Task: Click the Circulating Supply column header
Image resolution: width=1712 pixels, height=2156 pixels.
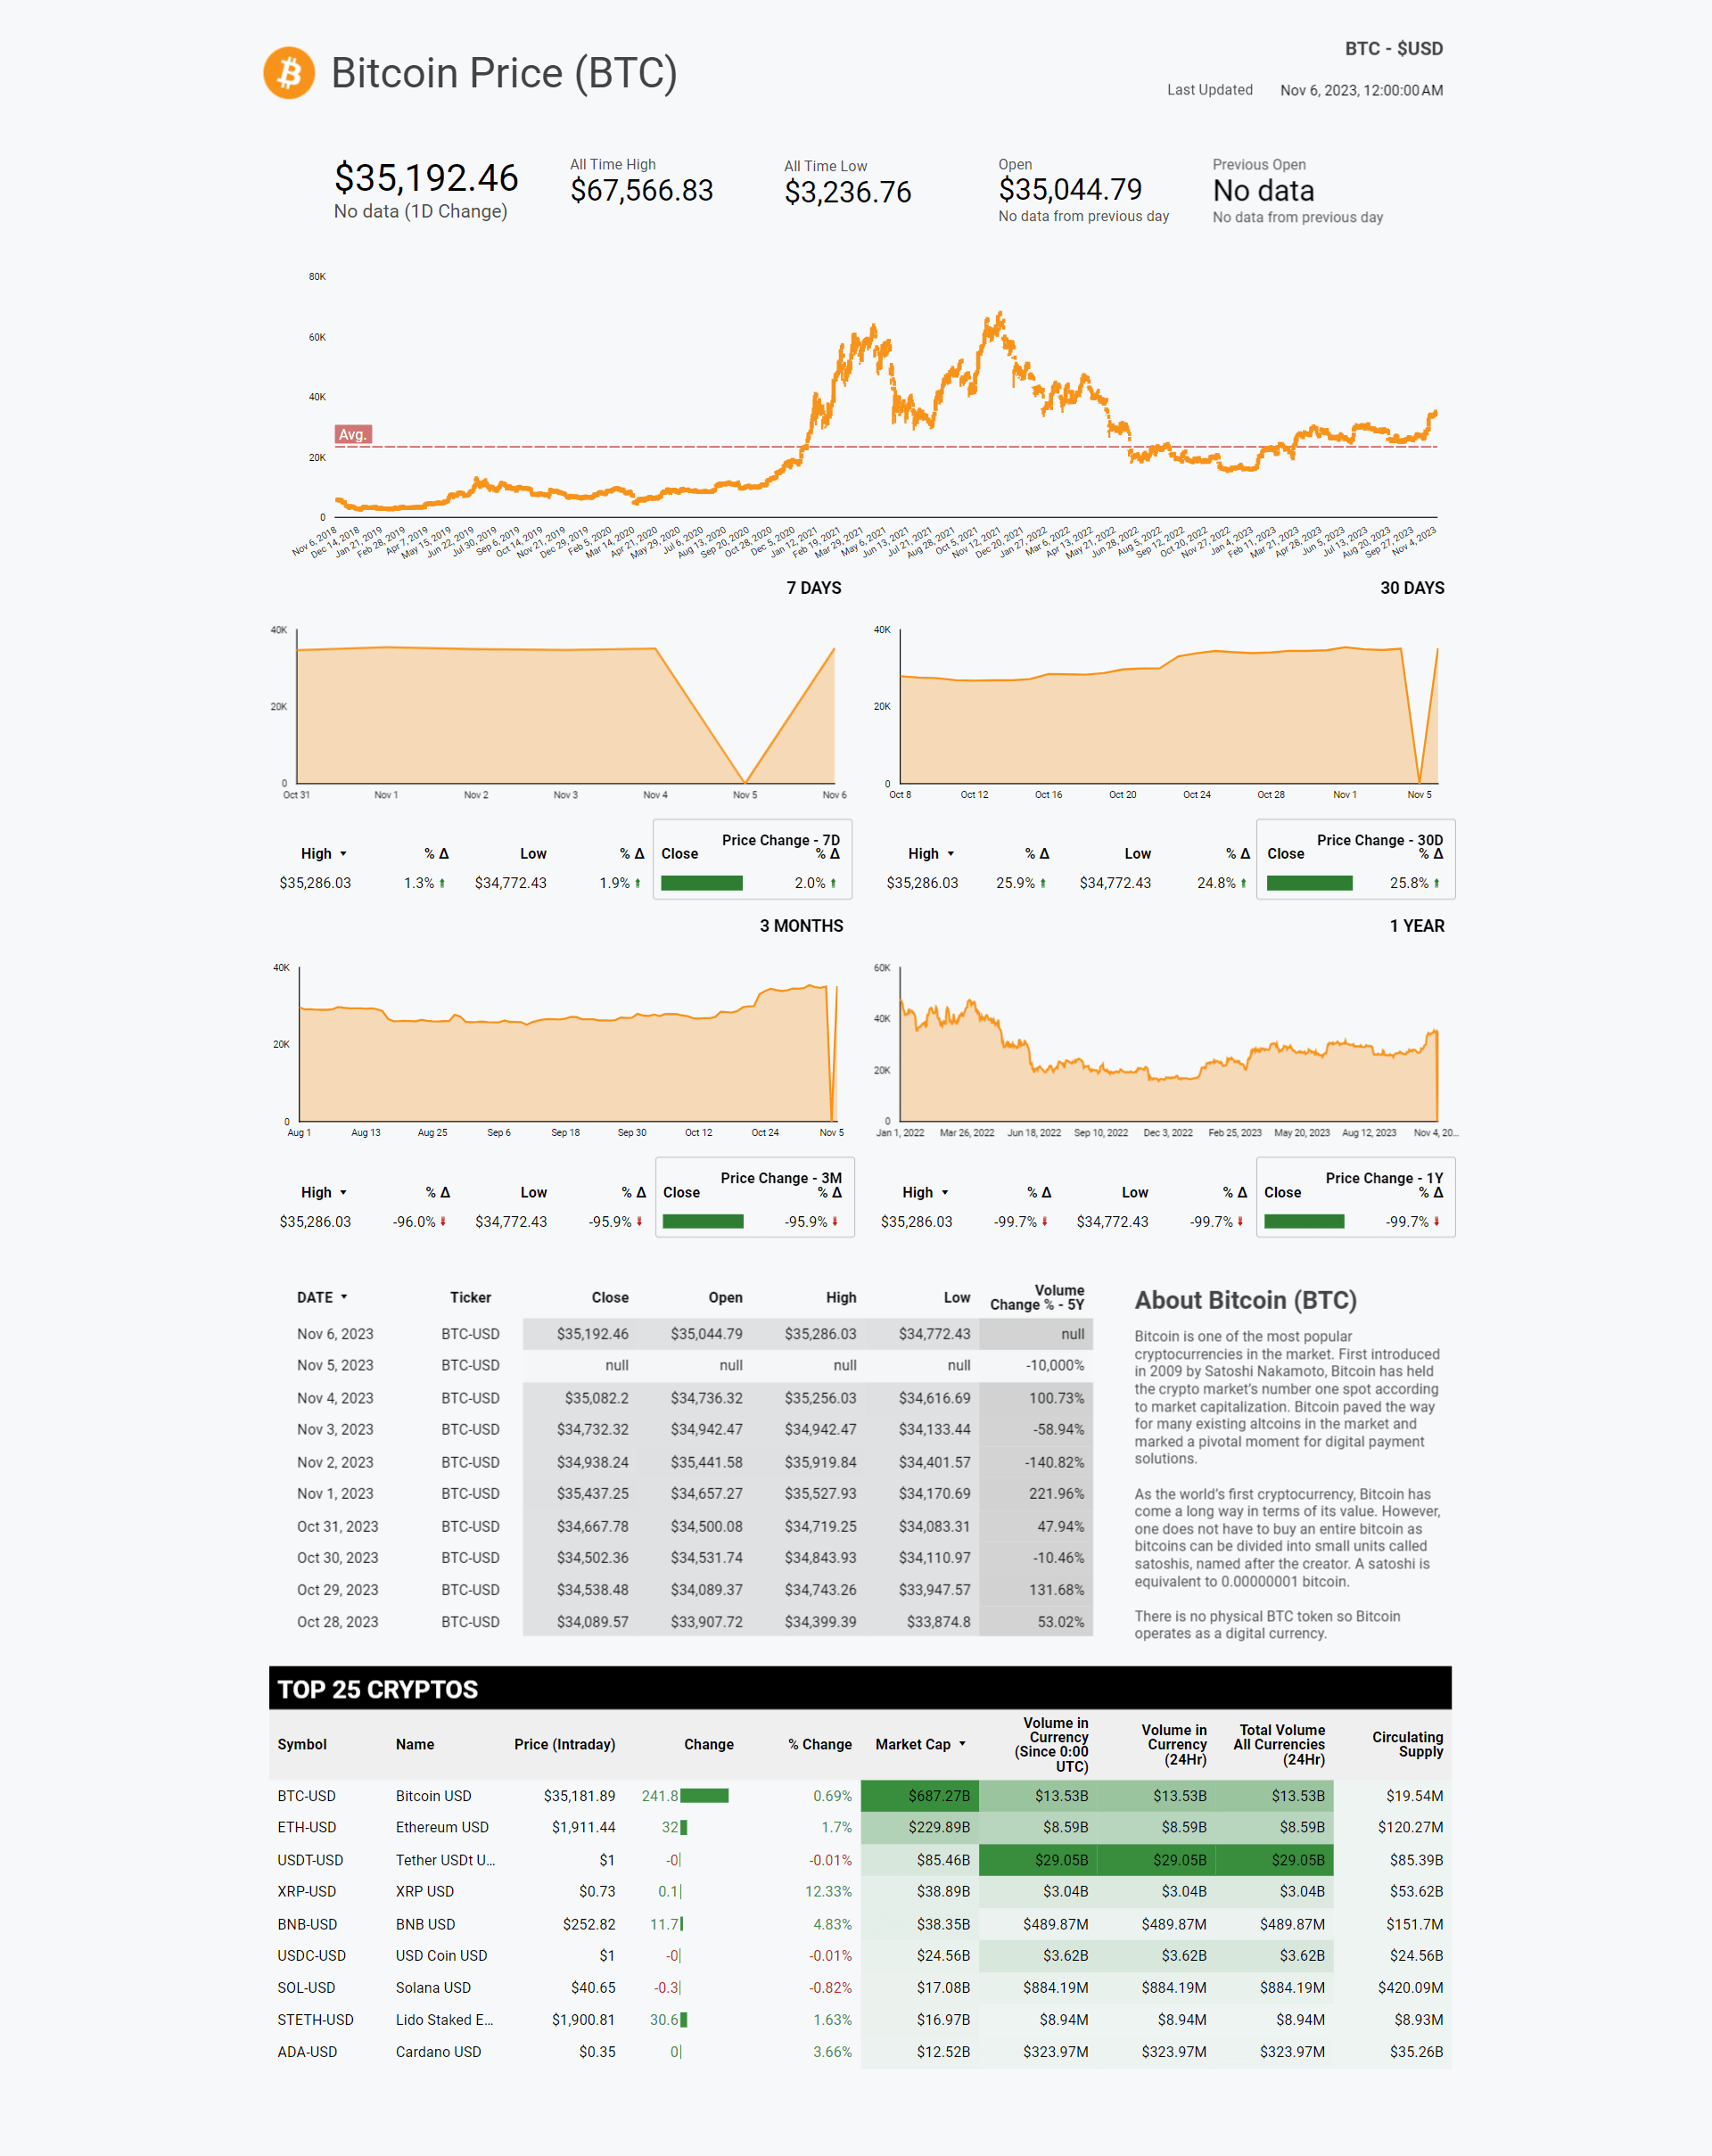Action: (x=1407, y=1744)
